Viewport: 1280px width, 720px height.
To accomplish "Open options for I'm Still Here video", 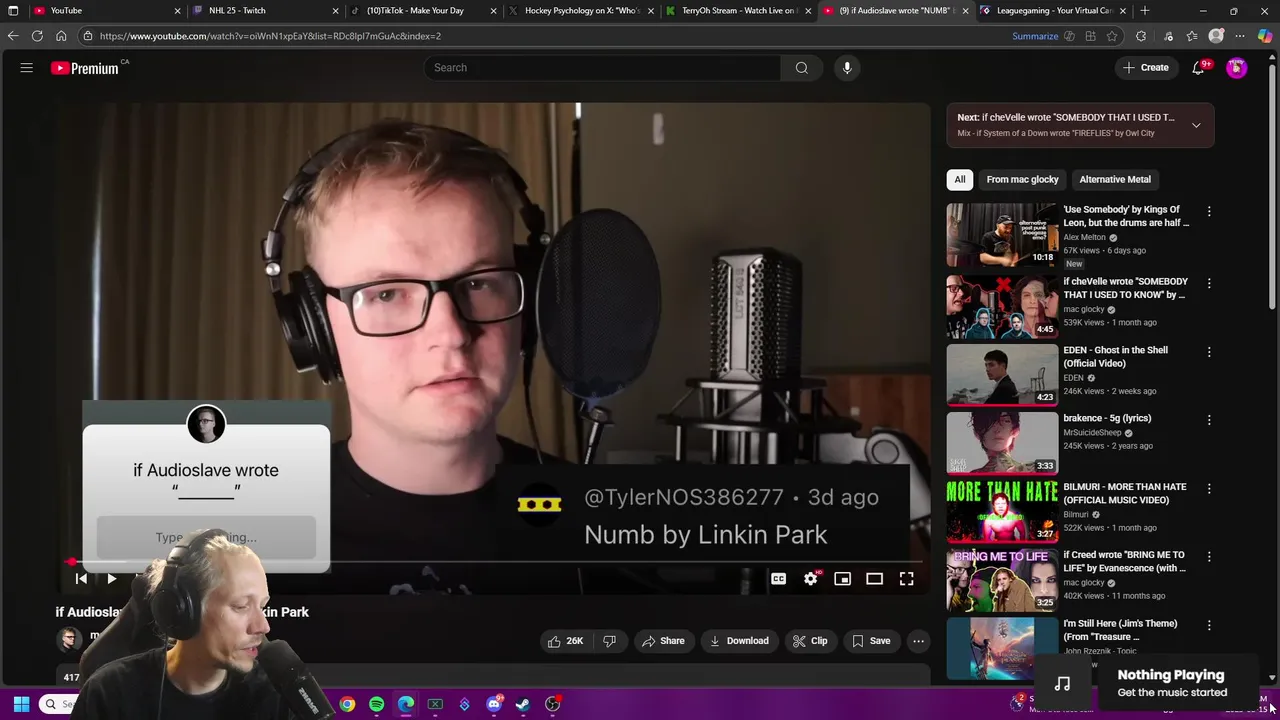I will coord(1209,625).
